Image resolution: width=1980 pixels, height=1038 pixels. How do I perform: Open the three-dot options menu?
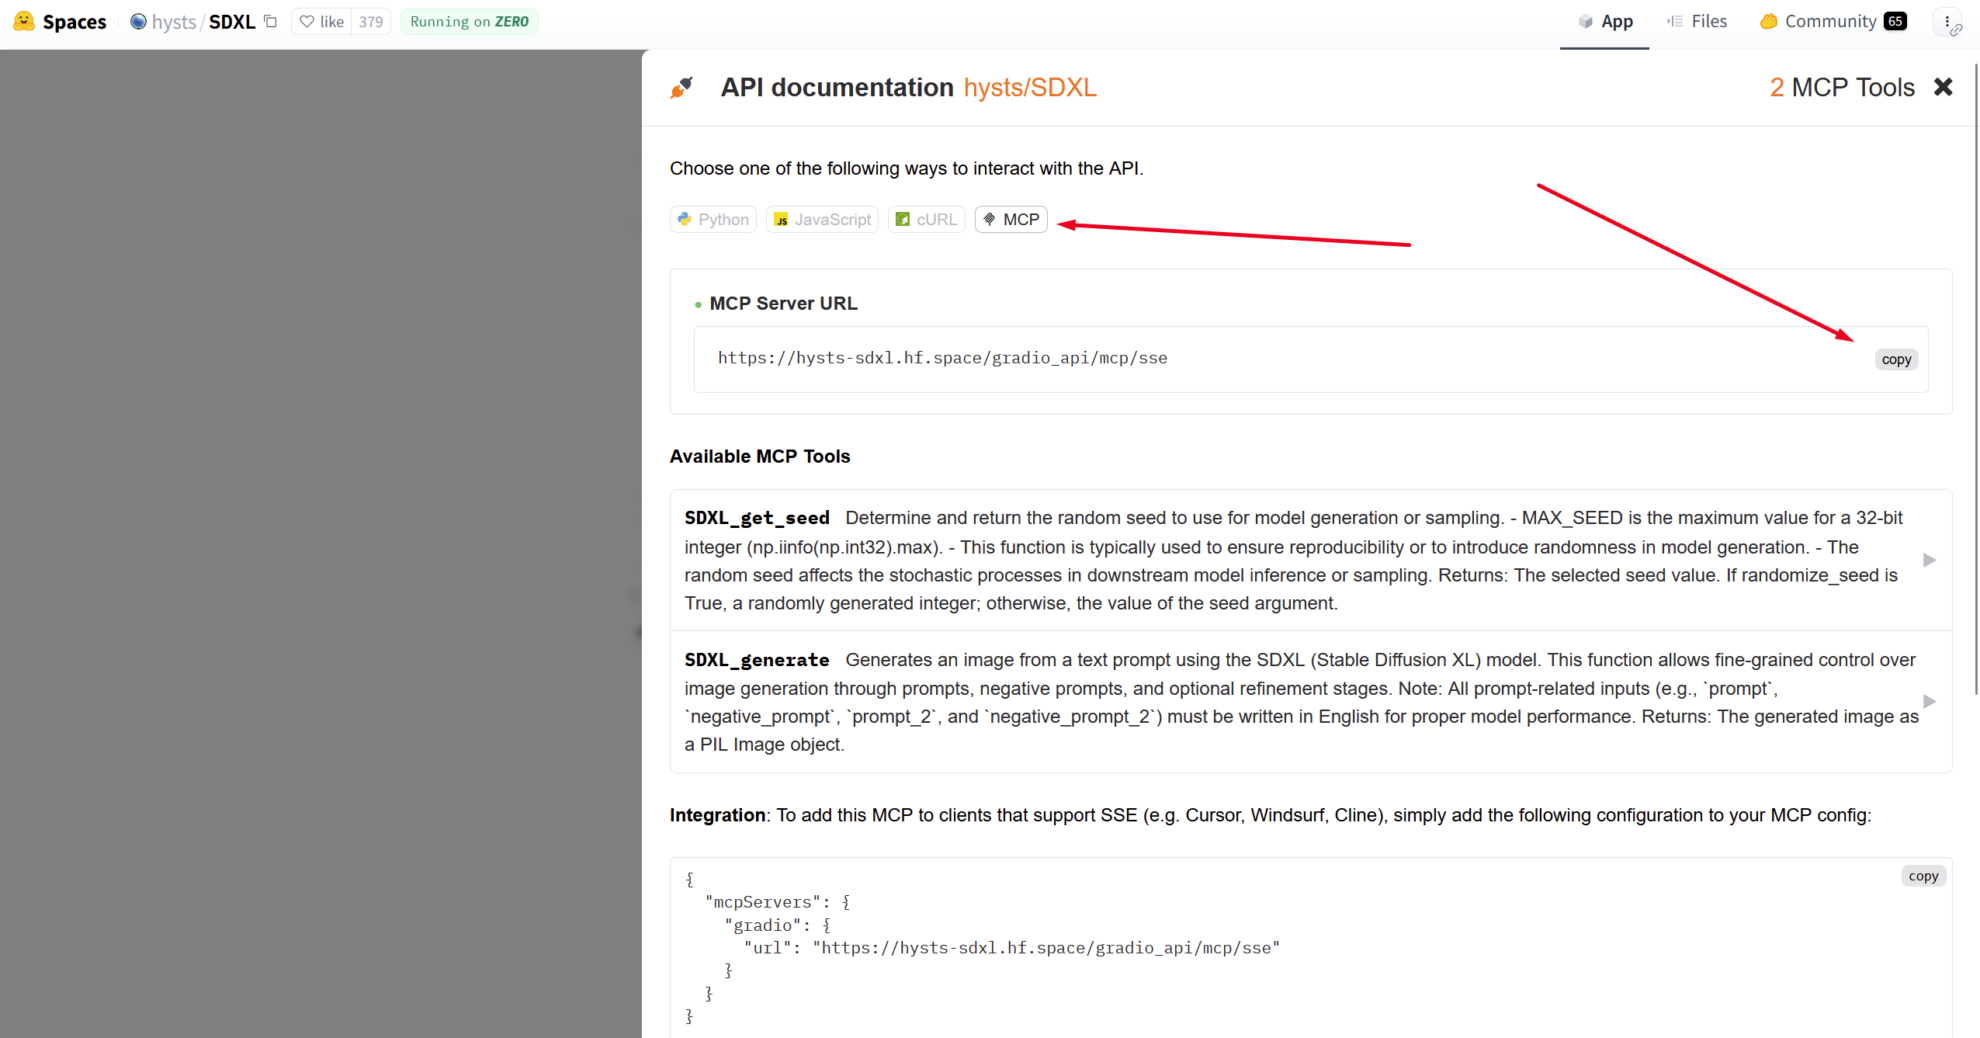pos(1948,21)
